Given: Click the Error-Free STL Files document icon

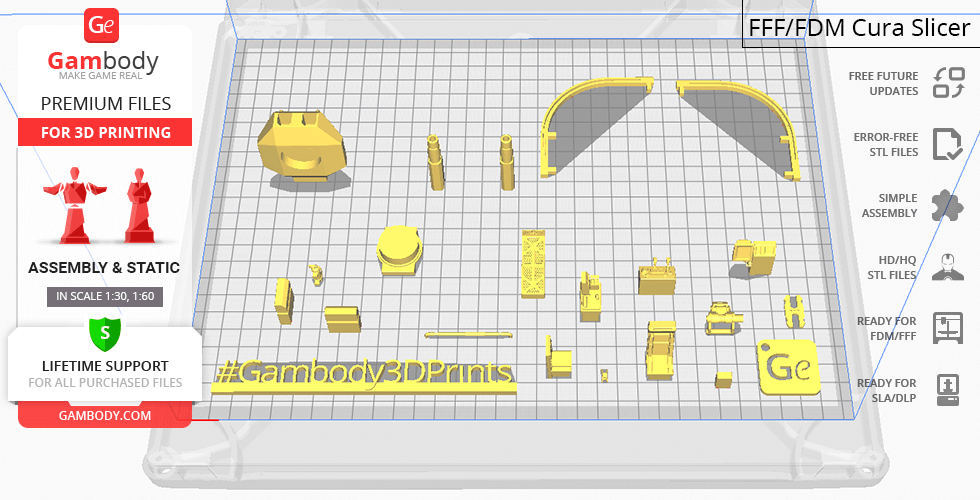Looking at the screenshot, I should point(947,144).
